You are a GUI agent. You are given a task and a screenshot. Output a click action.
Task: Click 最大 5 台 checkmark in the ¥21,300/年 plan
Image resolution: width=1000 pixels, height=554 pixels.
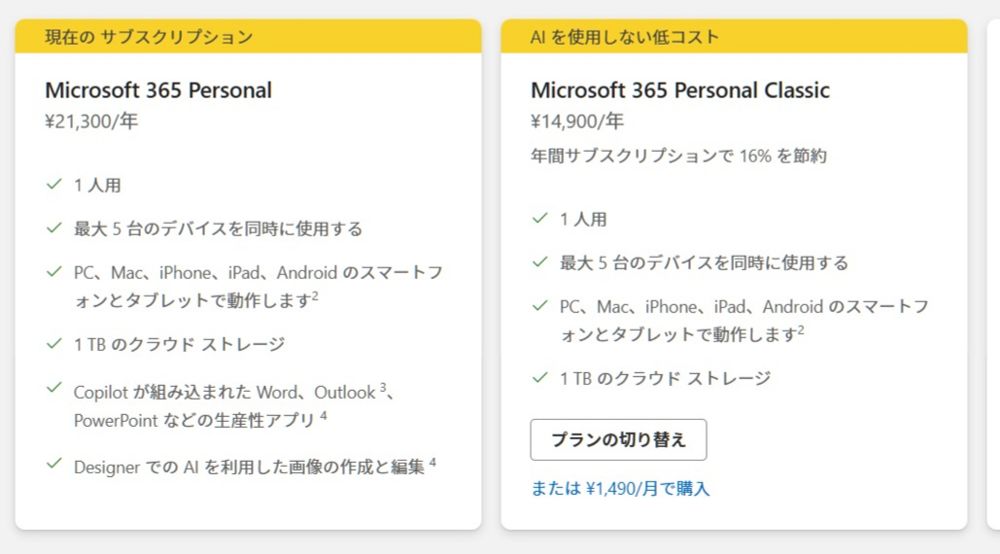click(54, 228)
